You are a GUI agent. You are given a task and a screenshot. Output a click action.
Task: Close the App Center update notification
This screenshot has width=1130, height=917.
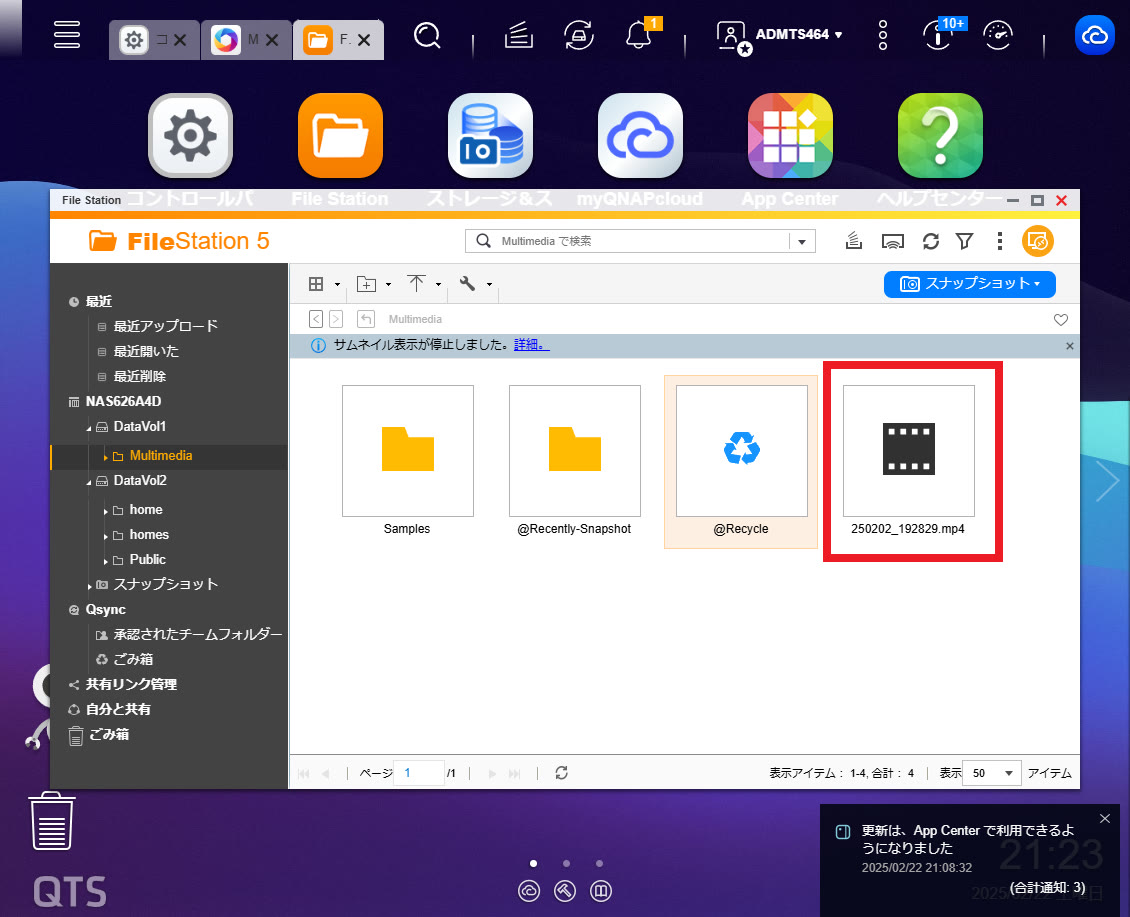pos(1105,818)
